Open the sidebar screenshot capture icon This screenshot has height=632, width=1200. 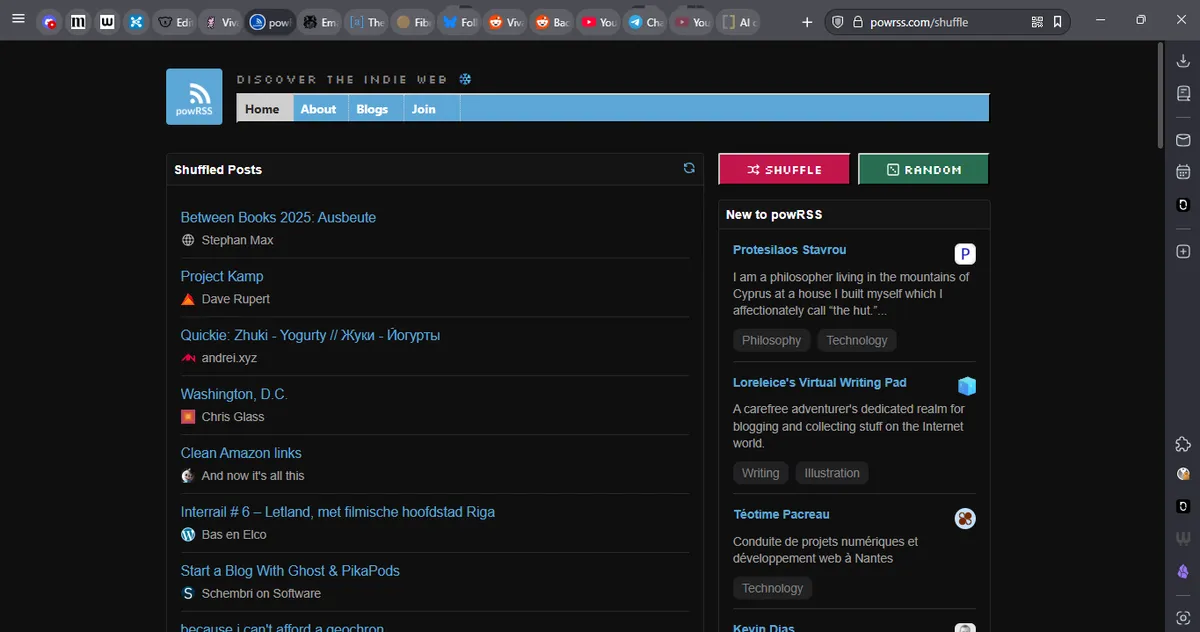(x=1183, y=618)
